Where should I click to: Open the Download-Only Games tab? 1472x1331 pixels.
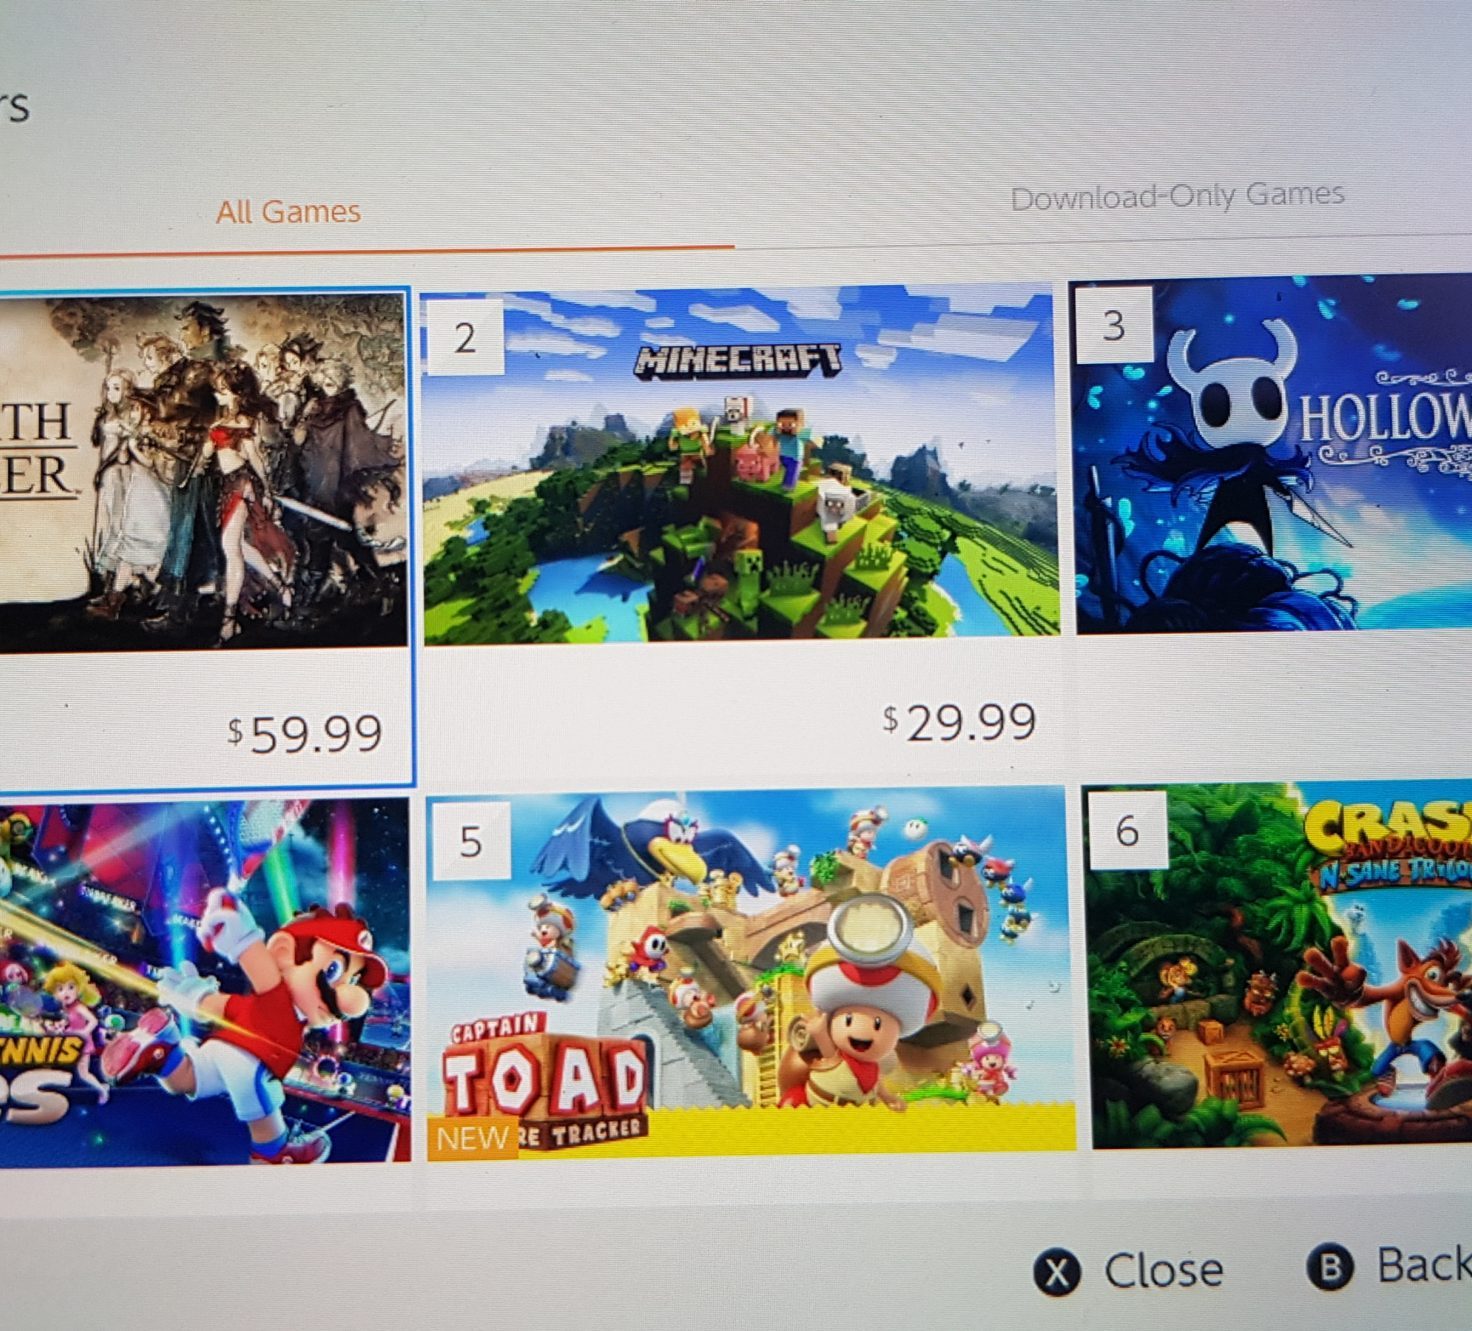point(1177,196)
